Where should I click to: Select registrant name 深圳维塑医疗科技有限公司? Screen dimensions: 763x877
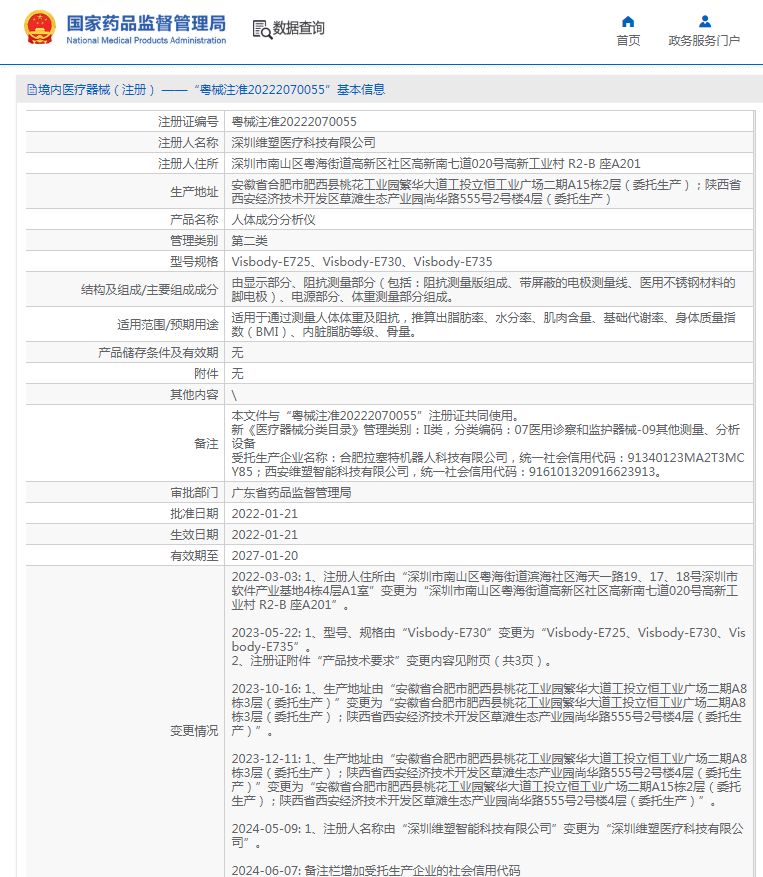304,143
